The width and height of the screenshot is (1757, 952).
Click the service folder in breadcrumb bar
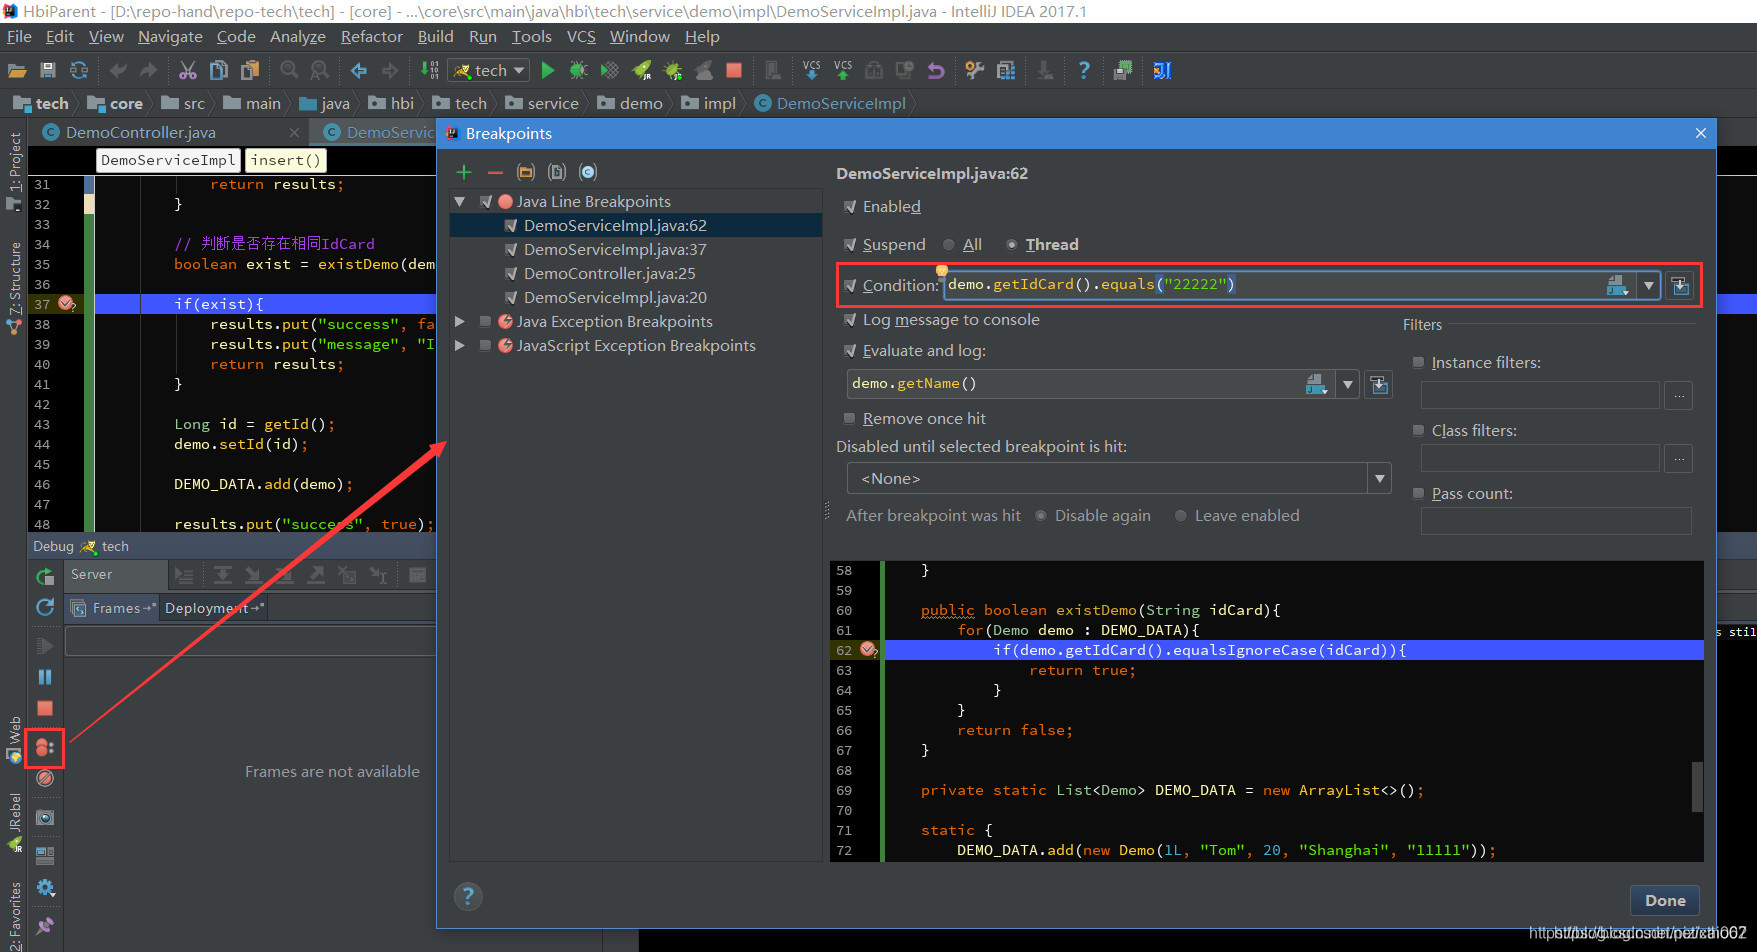pos(542,104)
